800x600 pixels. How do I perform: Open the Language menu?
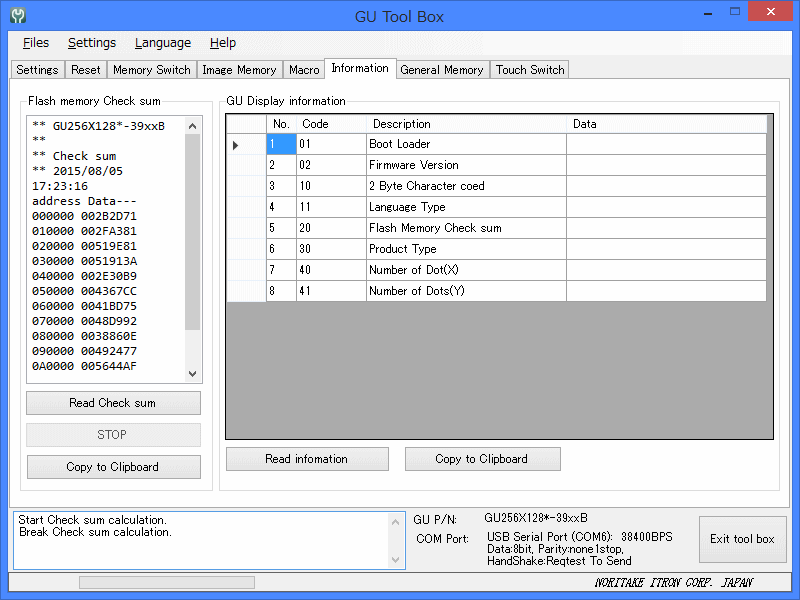click(x=163, y=43)
